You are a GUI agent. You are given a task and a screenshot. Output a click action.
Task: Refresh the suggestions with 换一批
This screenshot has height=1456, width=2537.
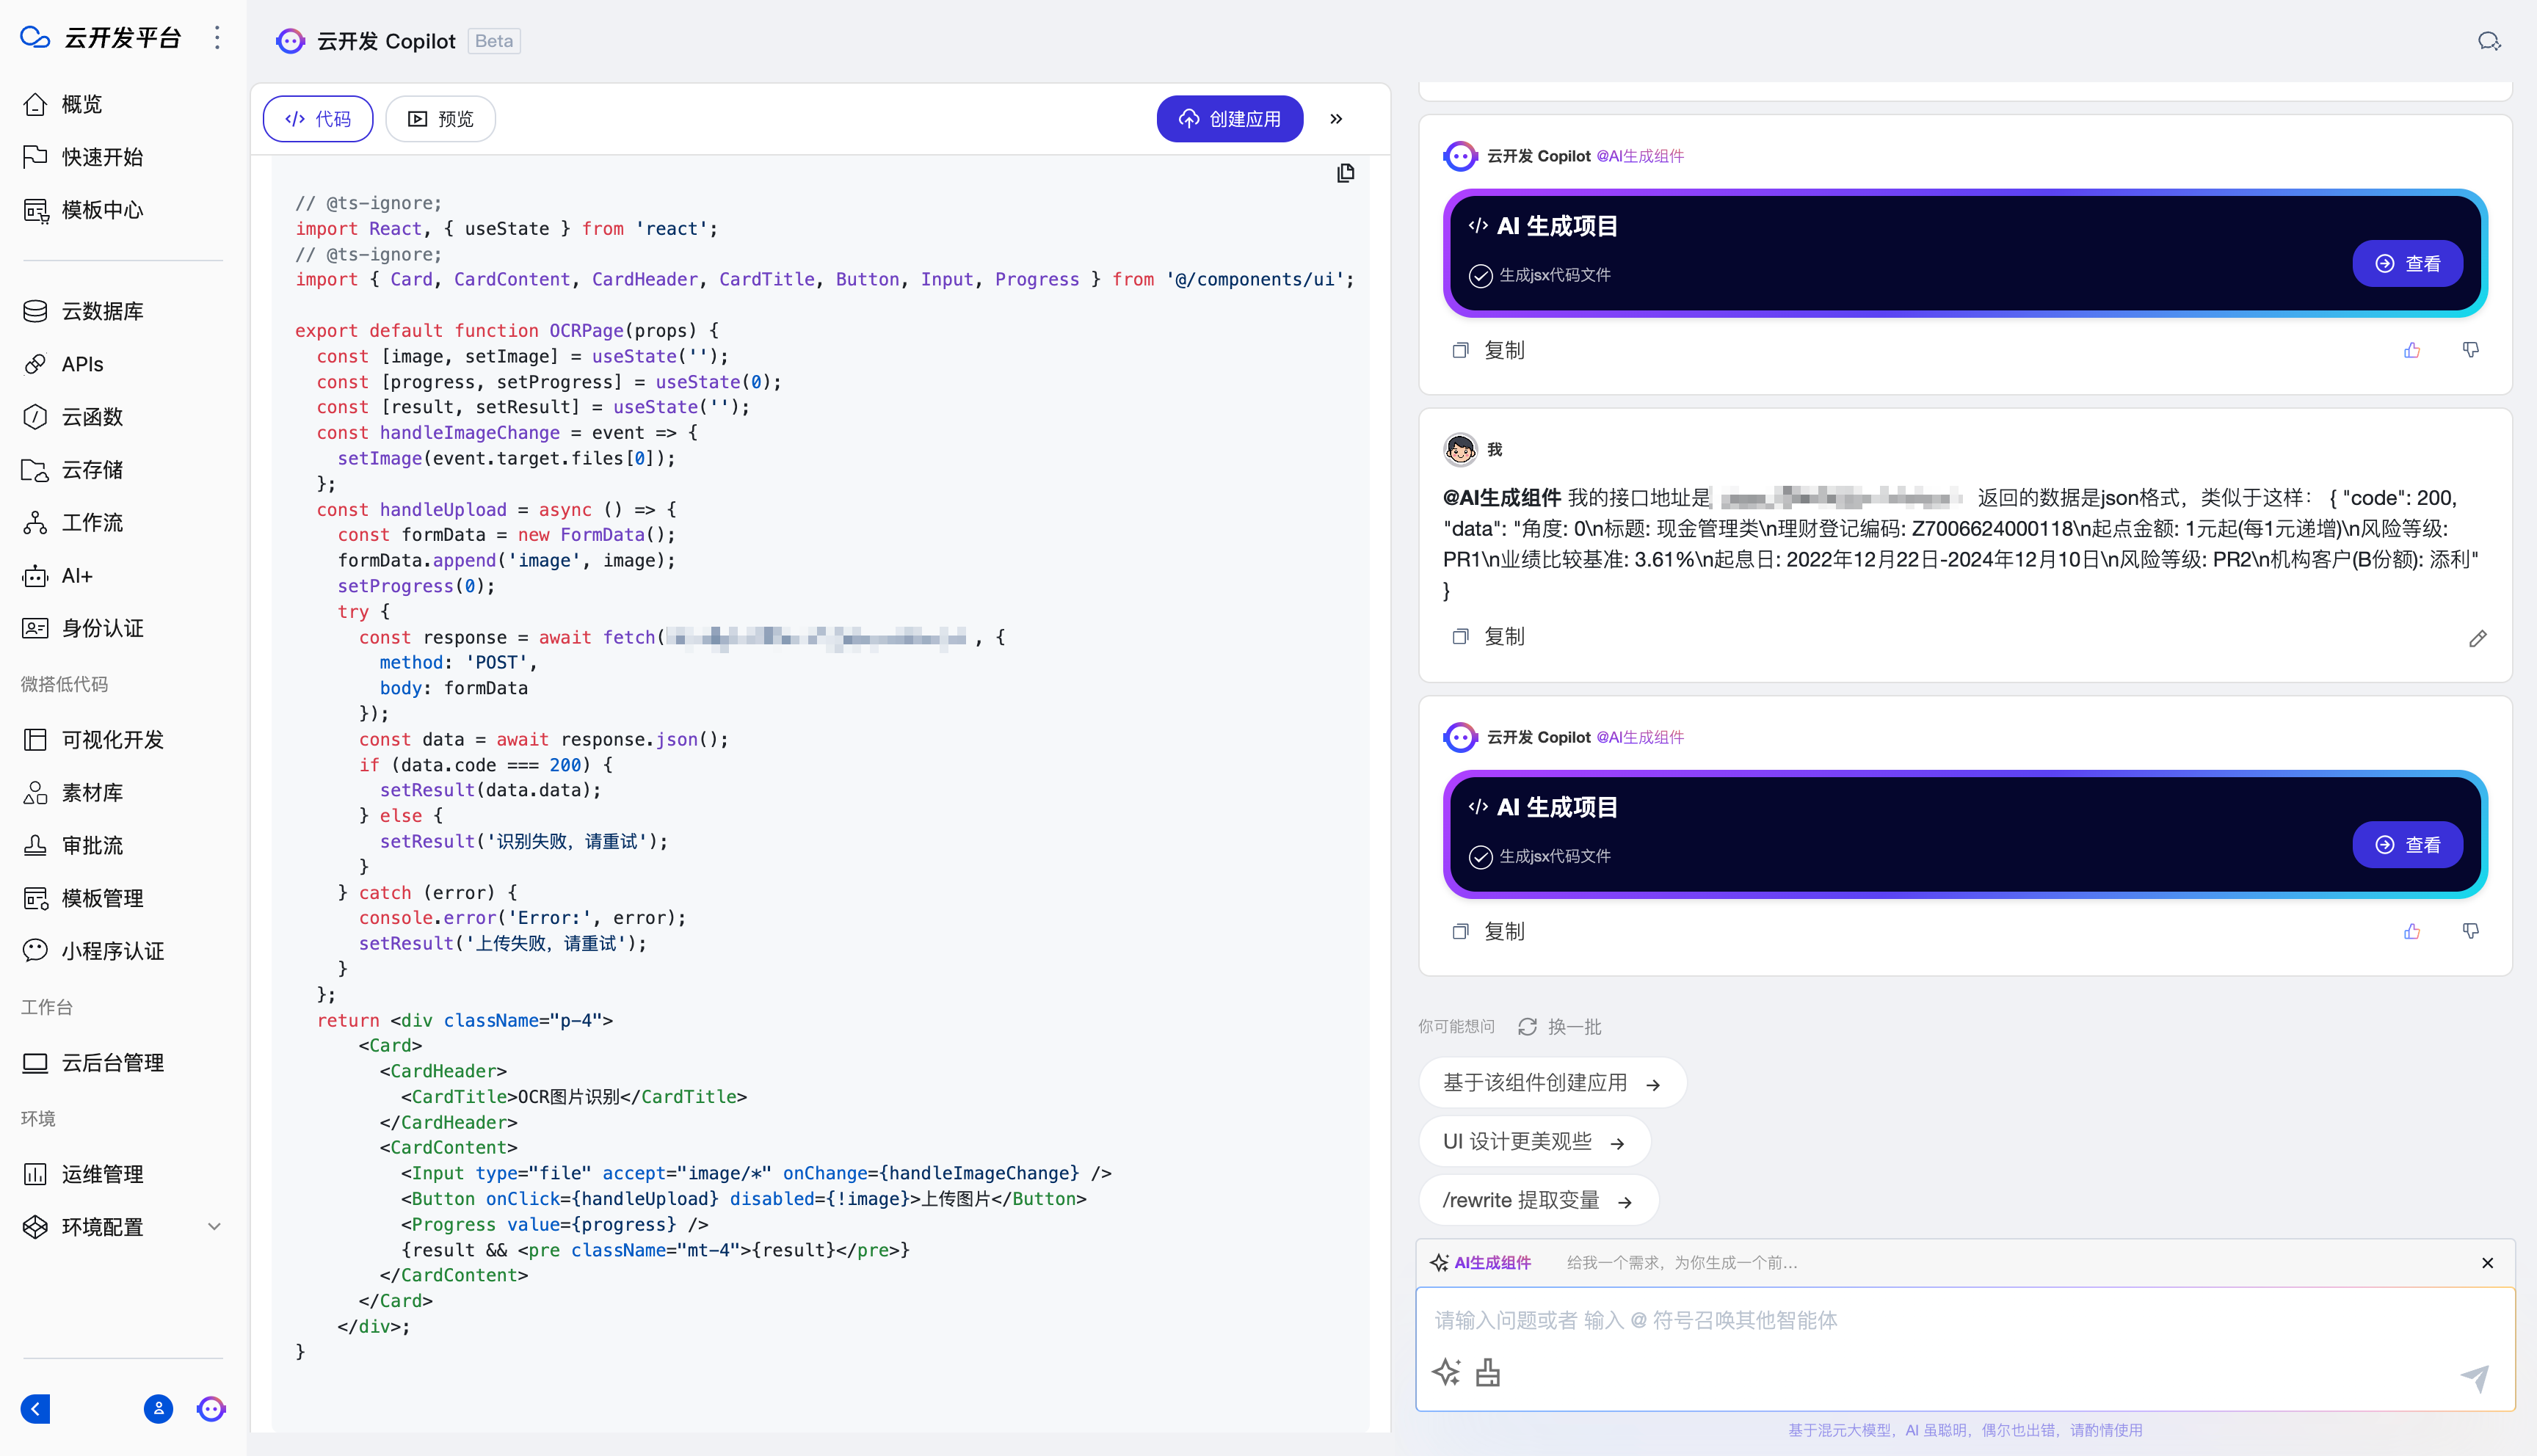(x=1560, y=1027)
